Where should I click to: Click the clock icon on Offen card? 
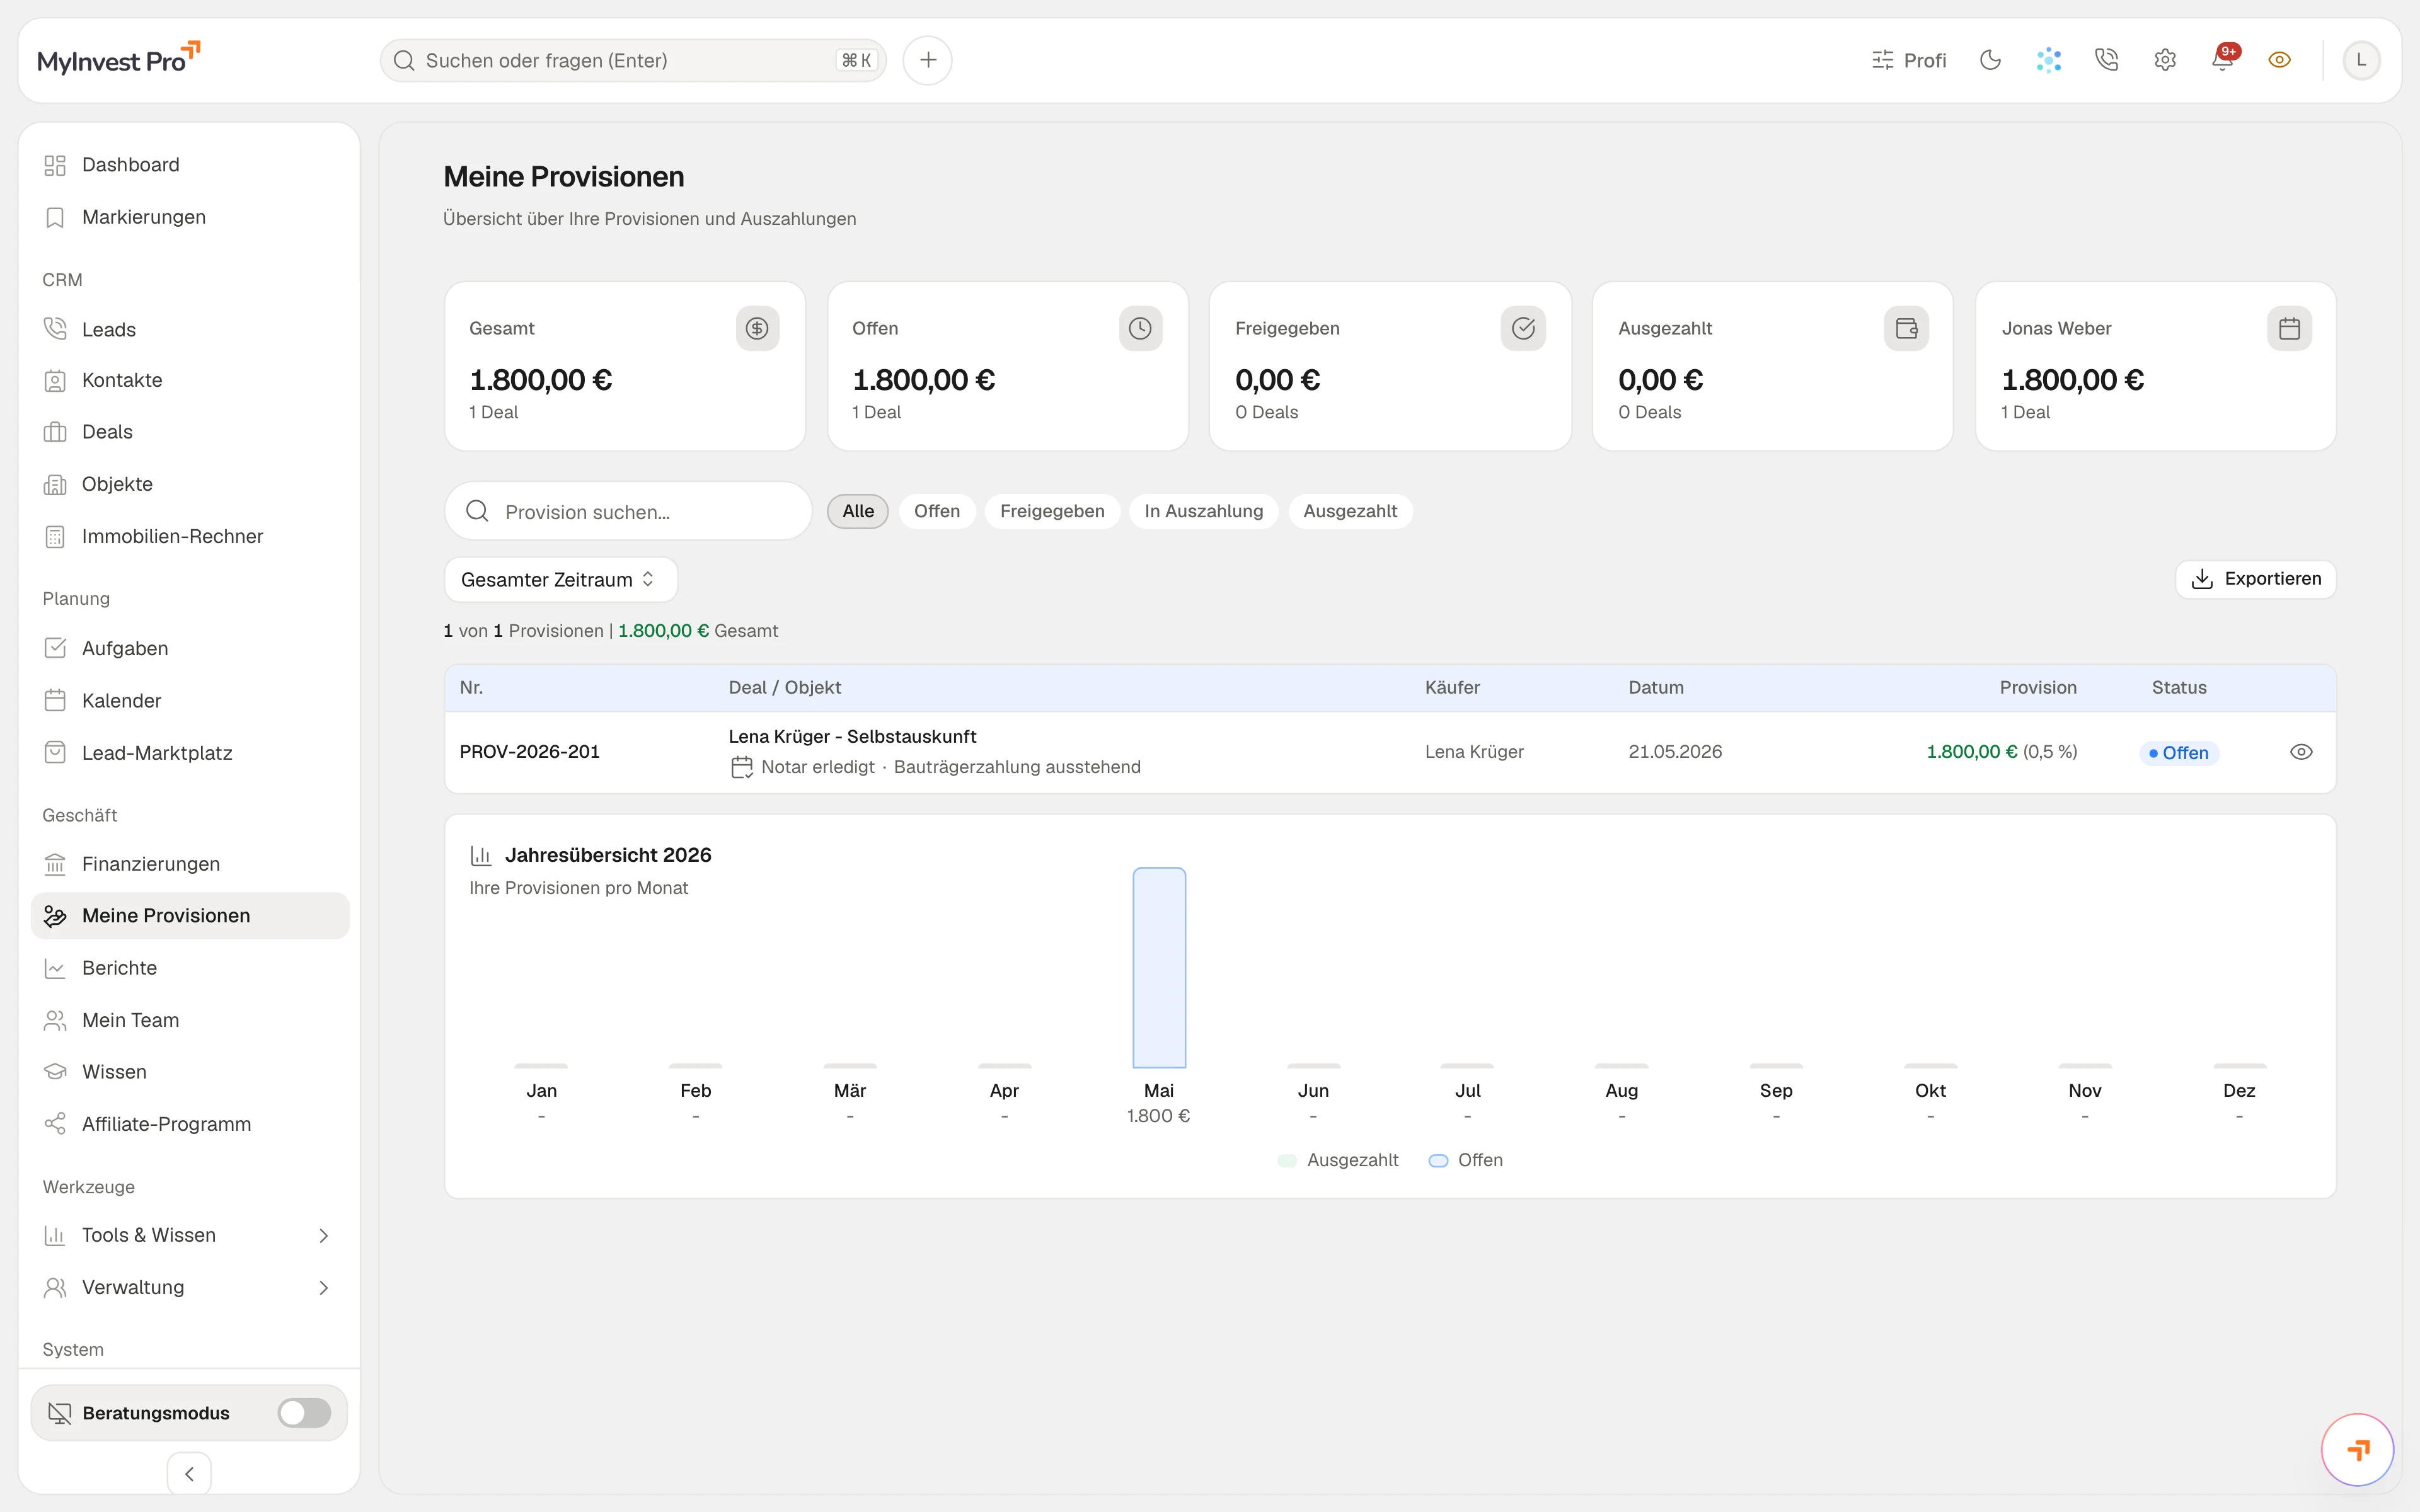(x=1140, y=328)
